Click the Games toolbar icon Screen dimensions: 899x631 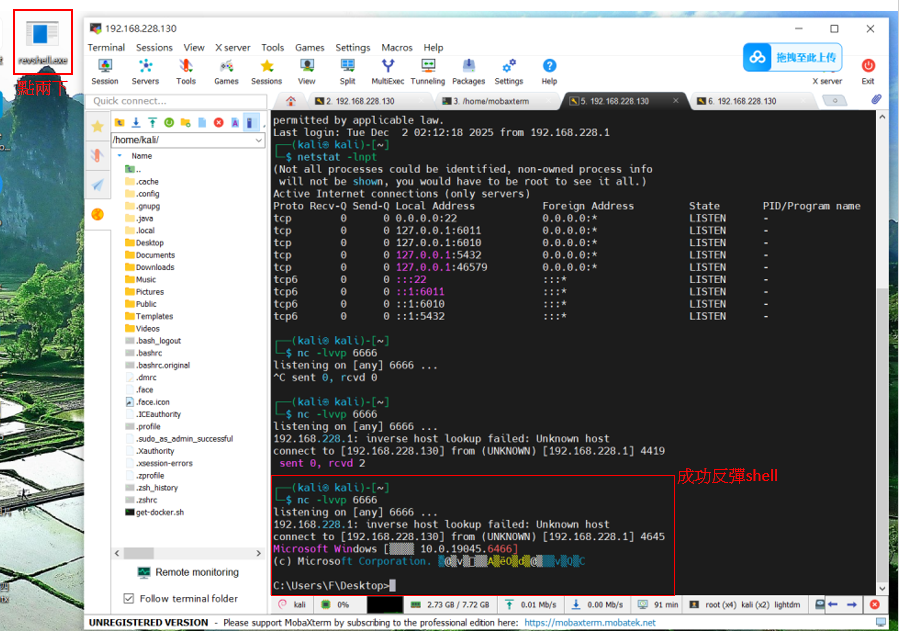[x=226, y=72]
